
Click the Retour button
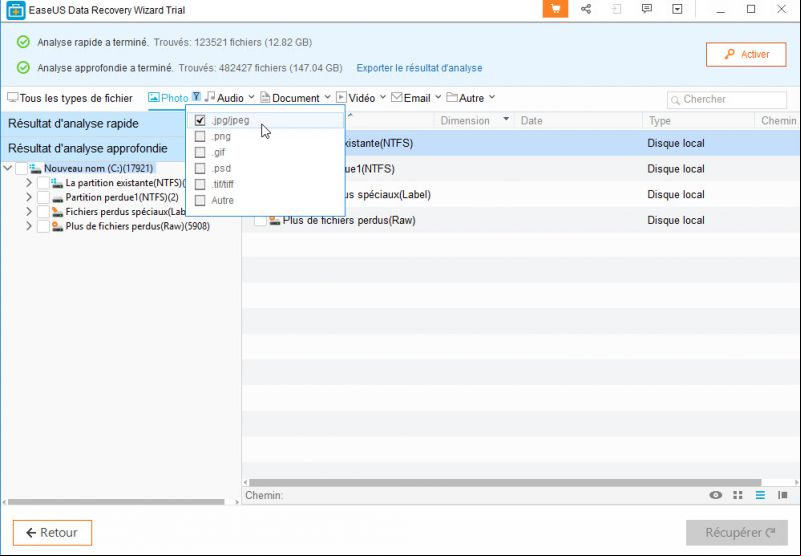click(52, 532)
